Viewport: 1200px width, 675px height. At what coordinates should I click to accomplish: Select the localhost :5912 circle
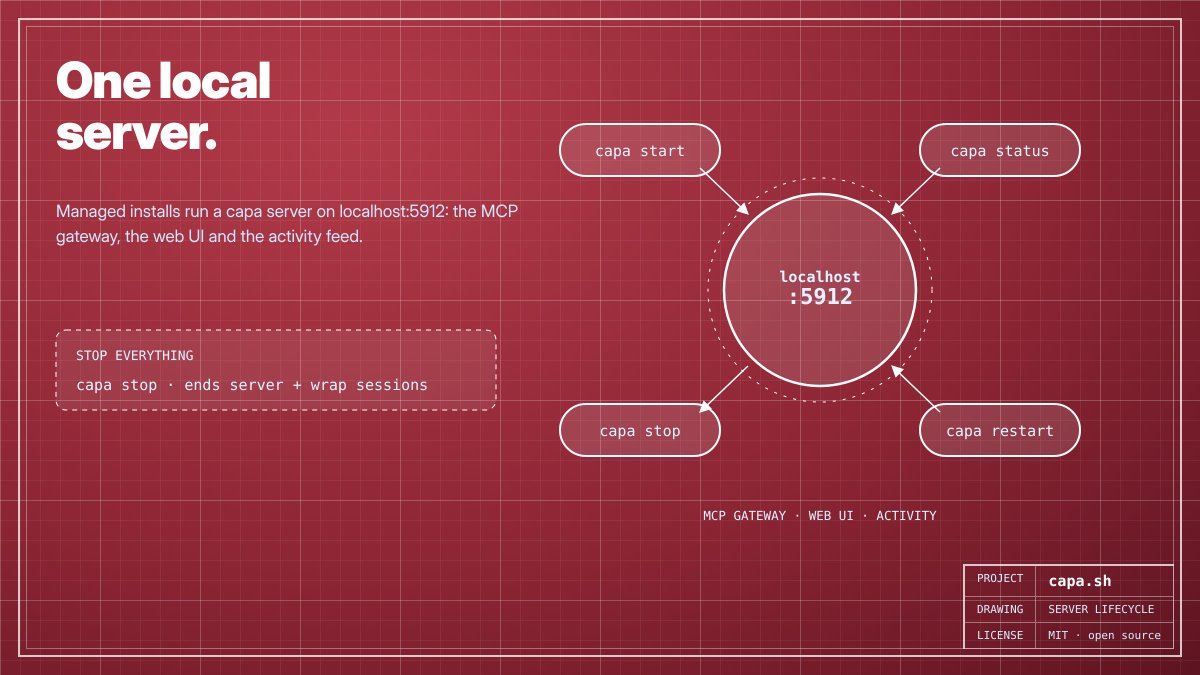[x=820, y=290]
